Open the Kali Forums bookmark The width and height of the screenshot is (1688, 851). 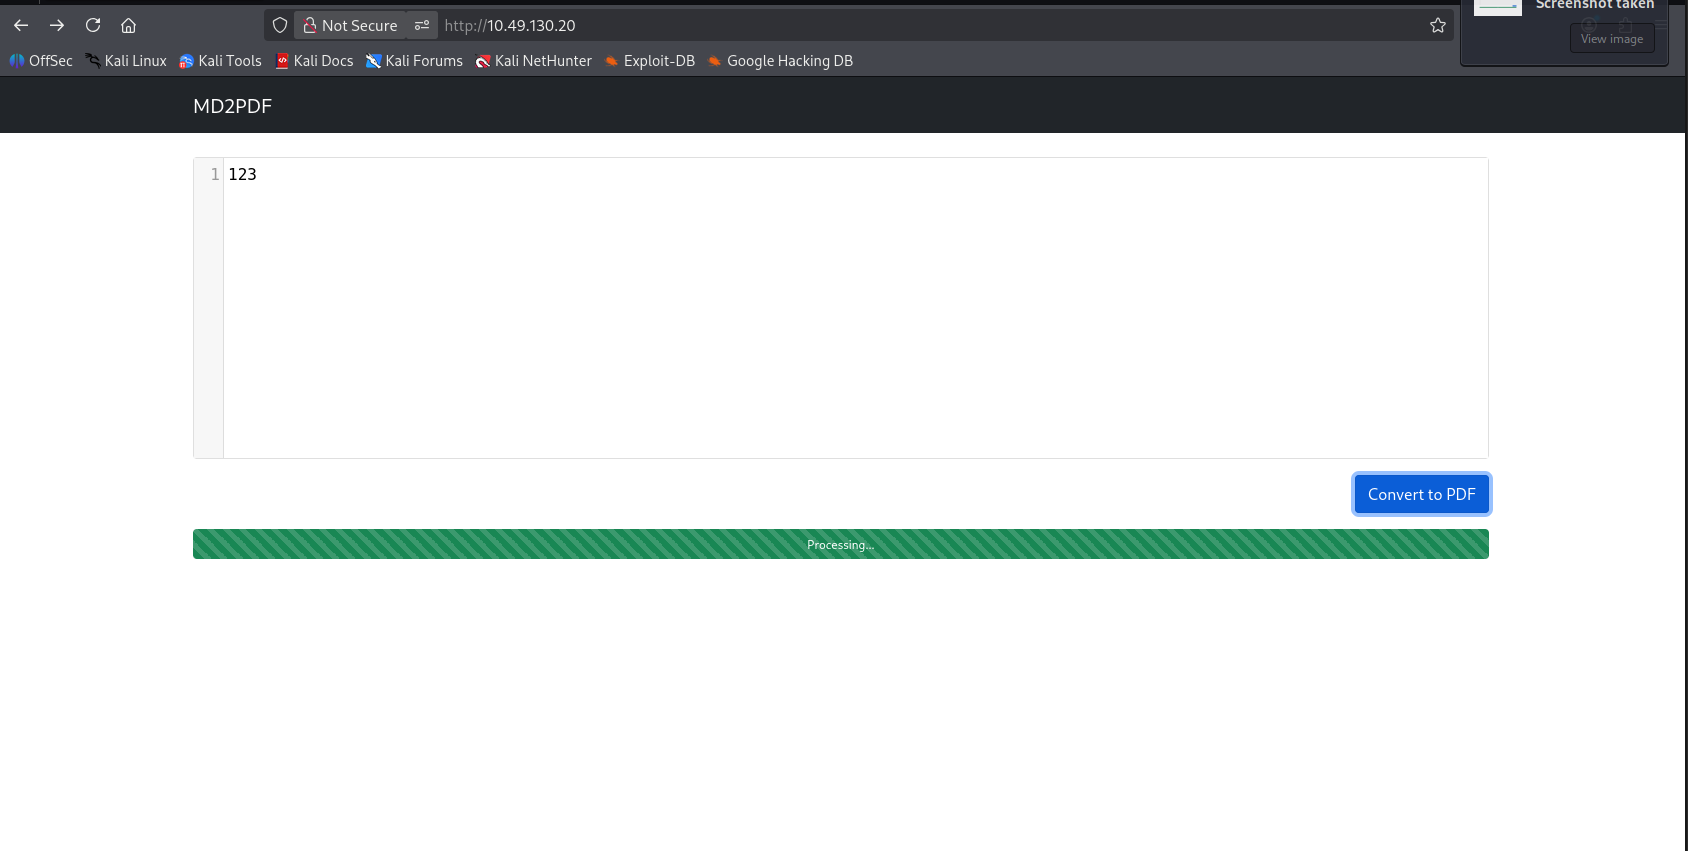pyautogui.click(x=414, y=61)
